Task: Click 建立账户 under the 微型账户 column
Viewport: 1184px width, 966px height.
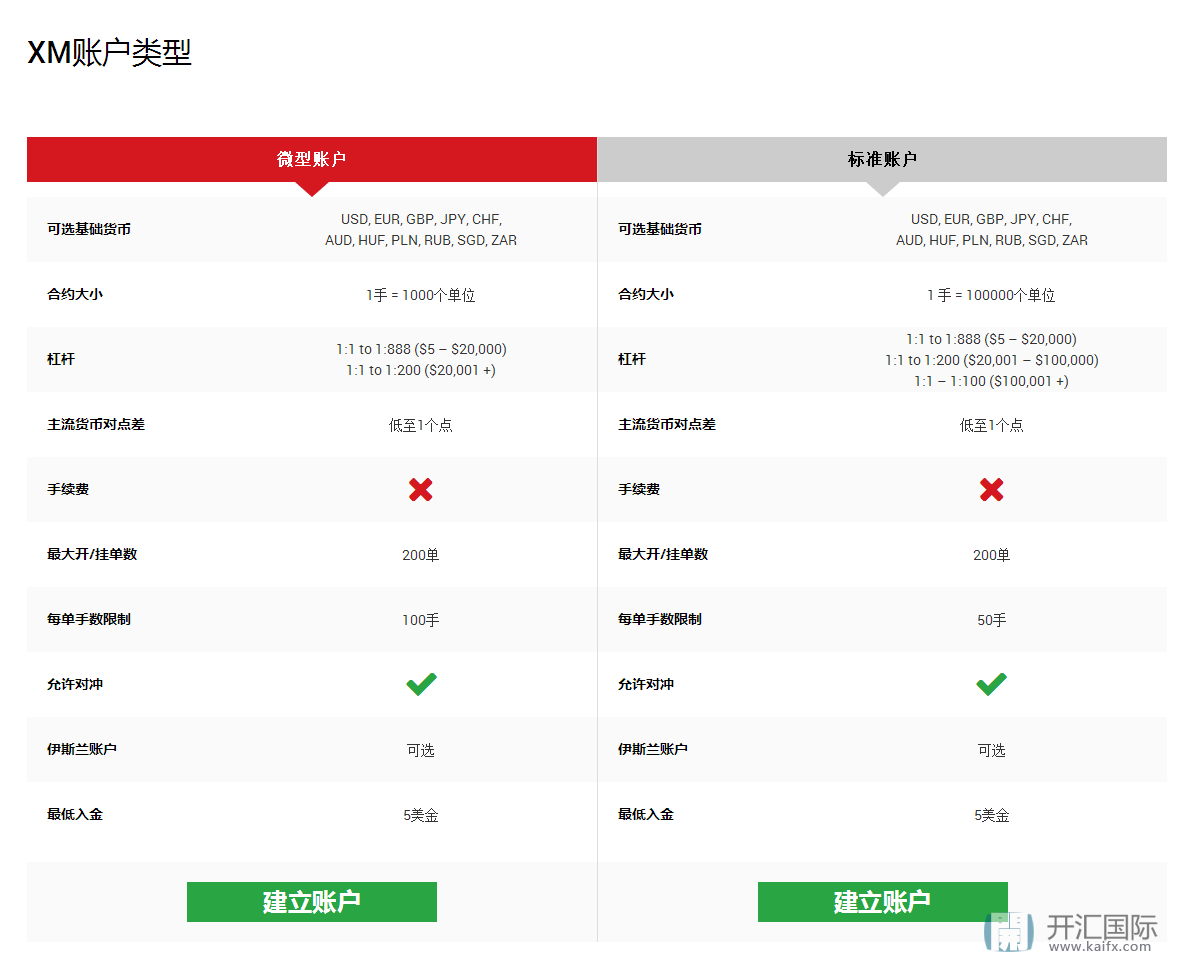Action: [312, 901]
